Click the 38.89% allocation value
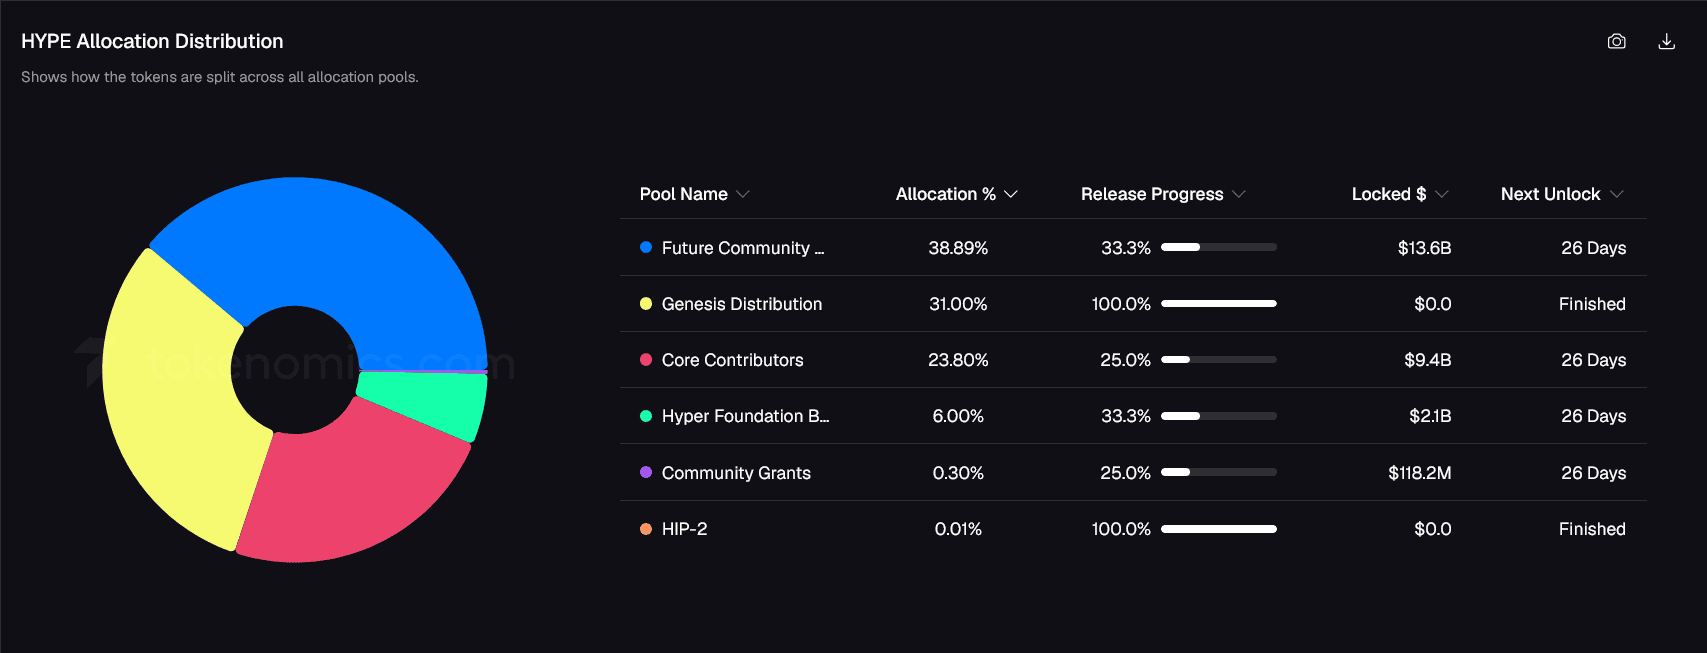 point(958,248)
